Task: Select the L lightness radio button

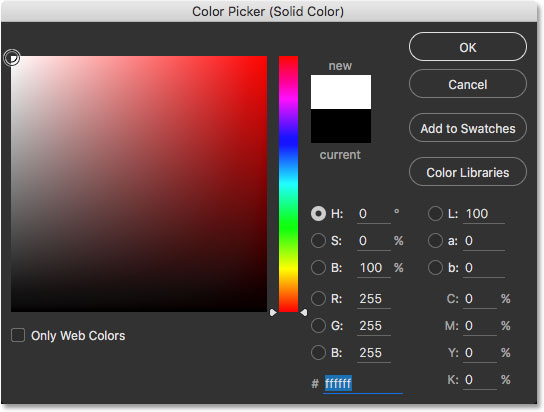Action: (x=435, y=214)
